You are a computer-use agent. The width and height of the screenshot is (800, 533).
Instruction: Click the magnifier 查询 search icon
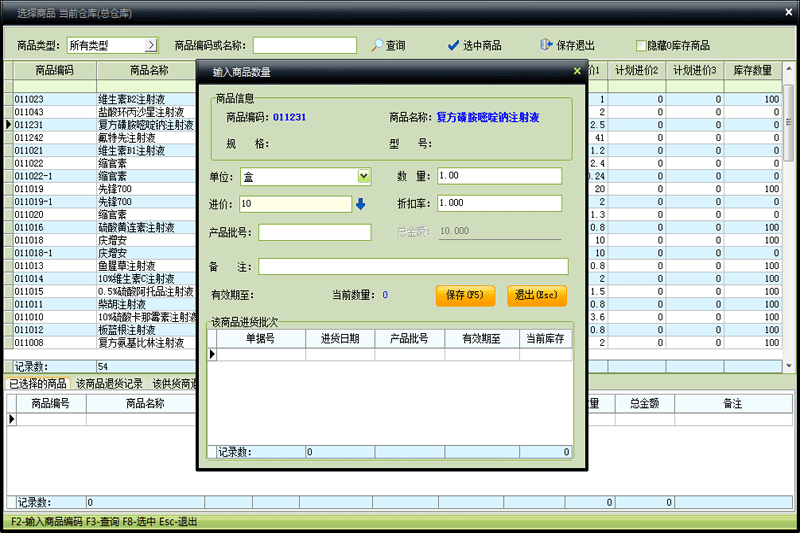[x=377, y=45]
